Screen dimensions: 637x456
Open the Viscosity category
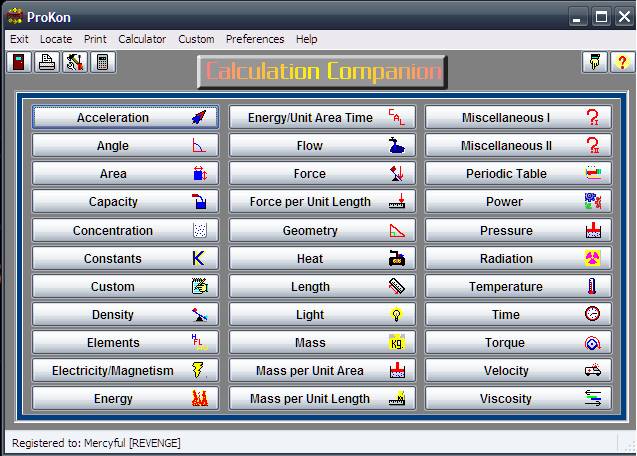pos(518,398)
